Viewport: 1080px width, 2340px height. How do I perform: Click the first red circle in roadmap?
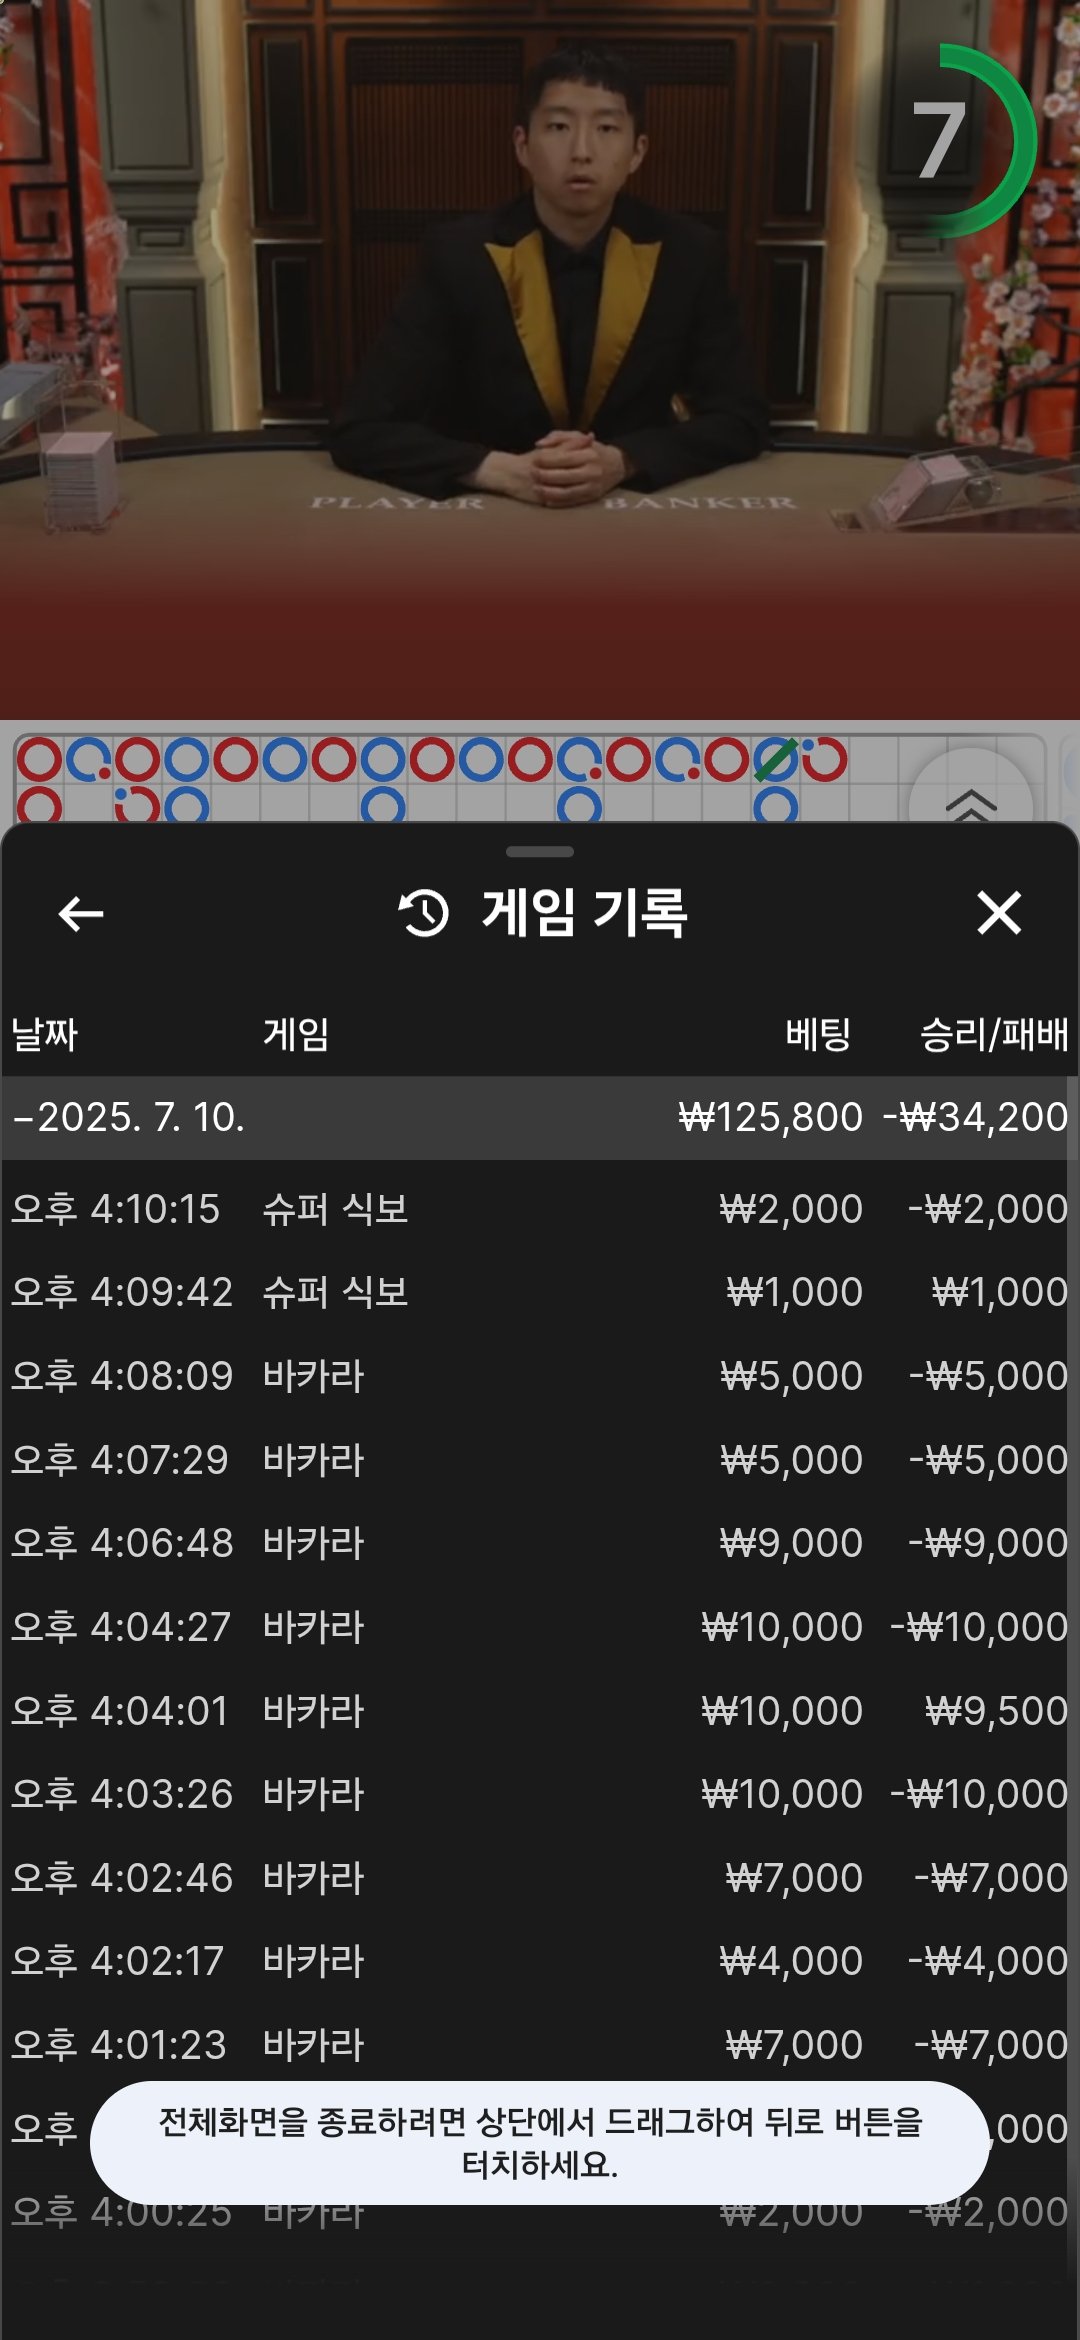39,760
